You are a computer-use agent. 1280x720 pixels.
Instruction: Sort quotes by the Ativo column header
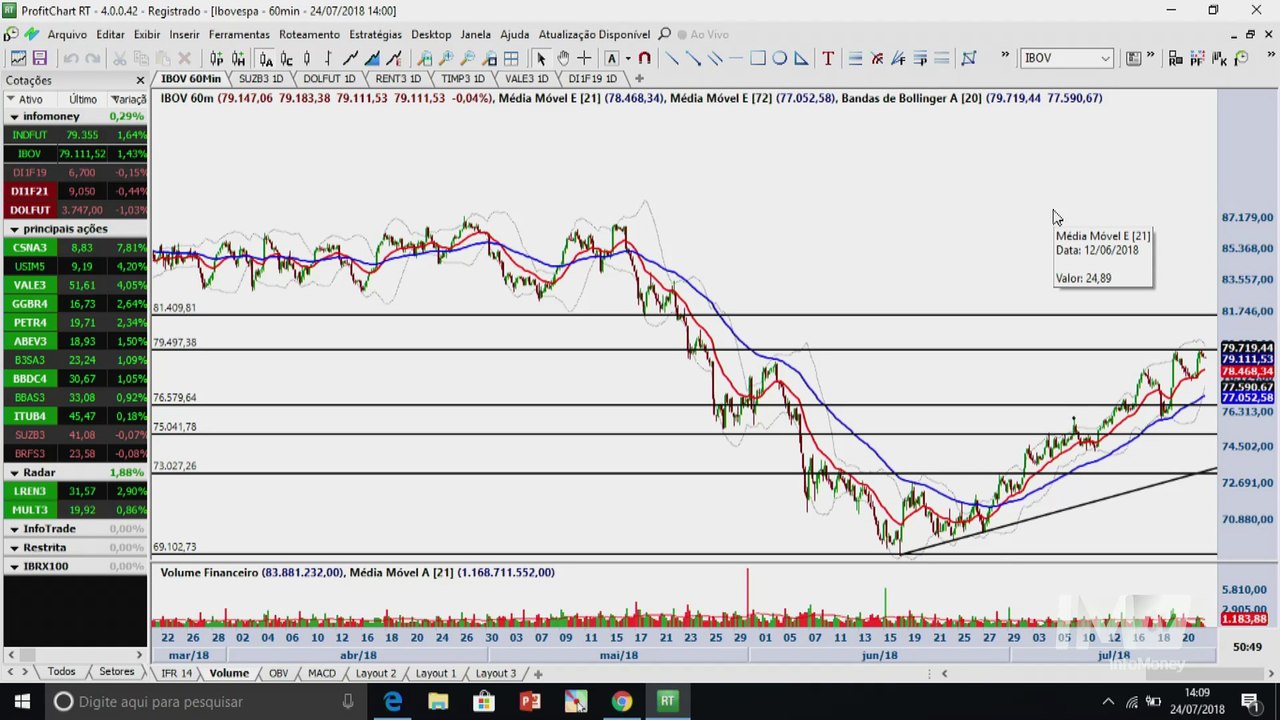coord(30,99)
